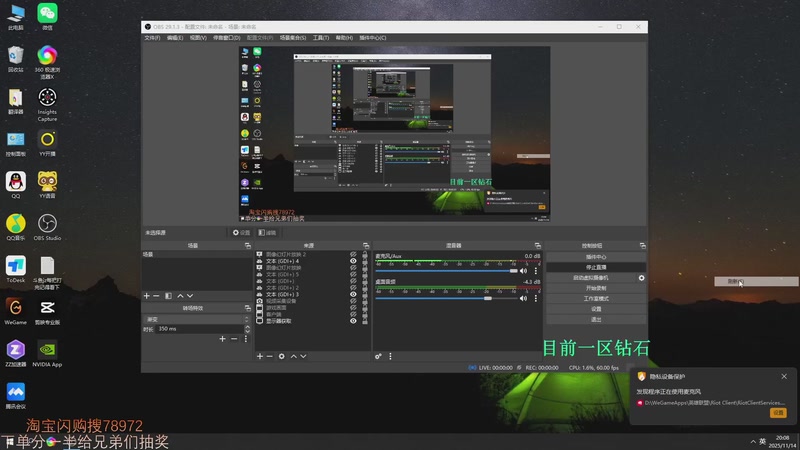This screenshot has width=800, height=450.
Task: Close the 隐私设备保护 notification popup
Action: (x=784, y=377)
